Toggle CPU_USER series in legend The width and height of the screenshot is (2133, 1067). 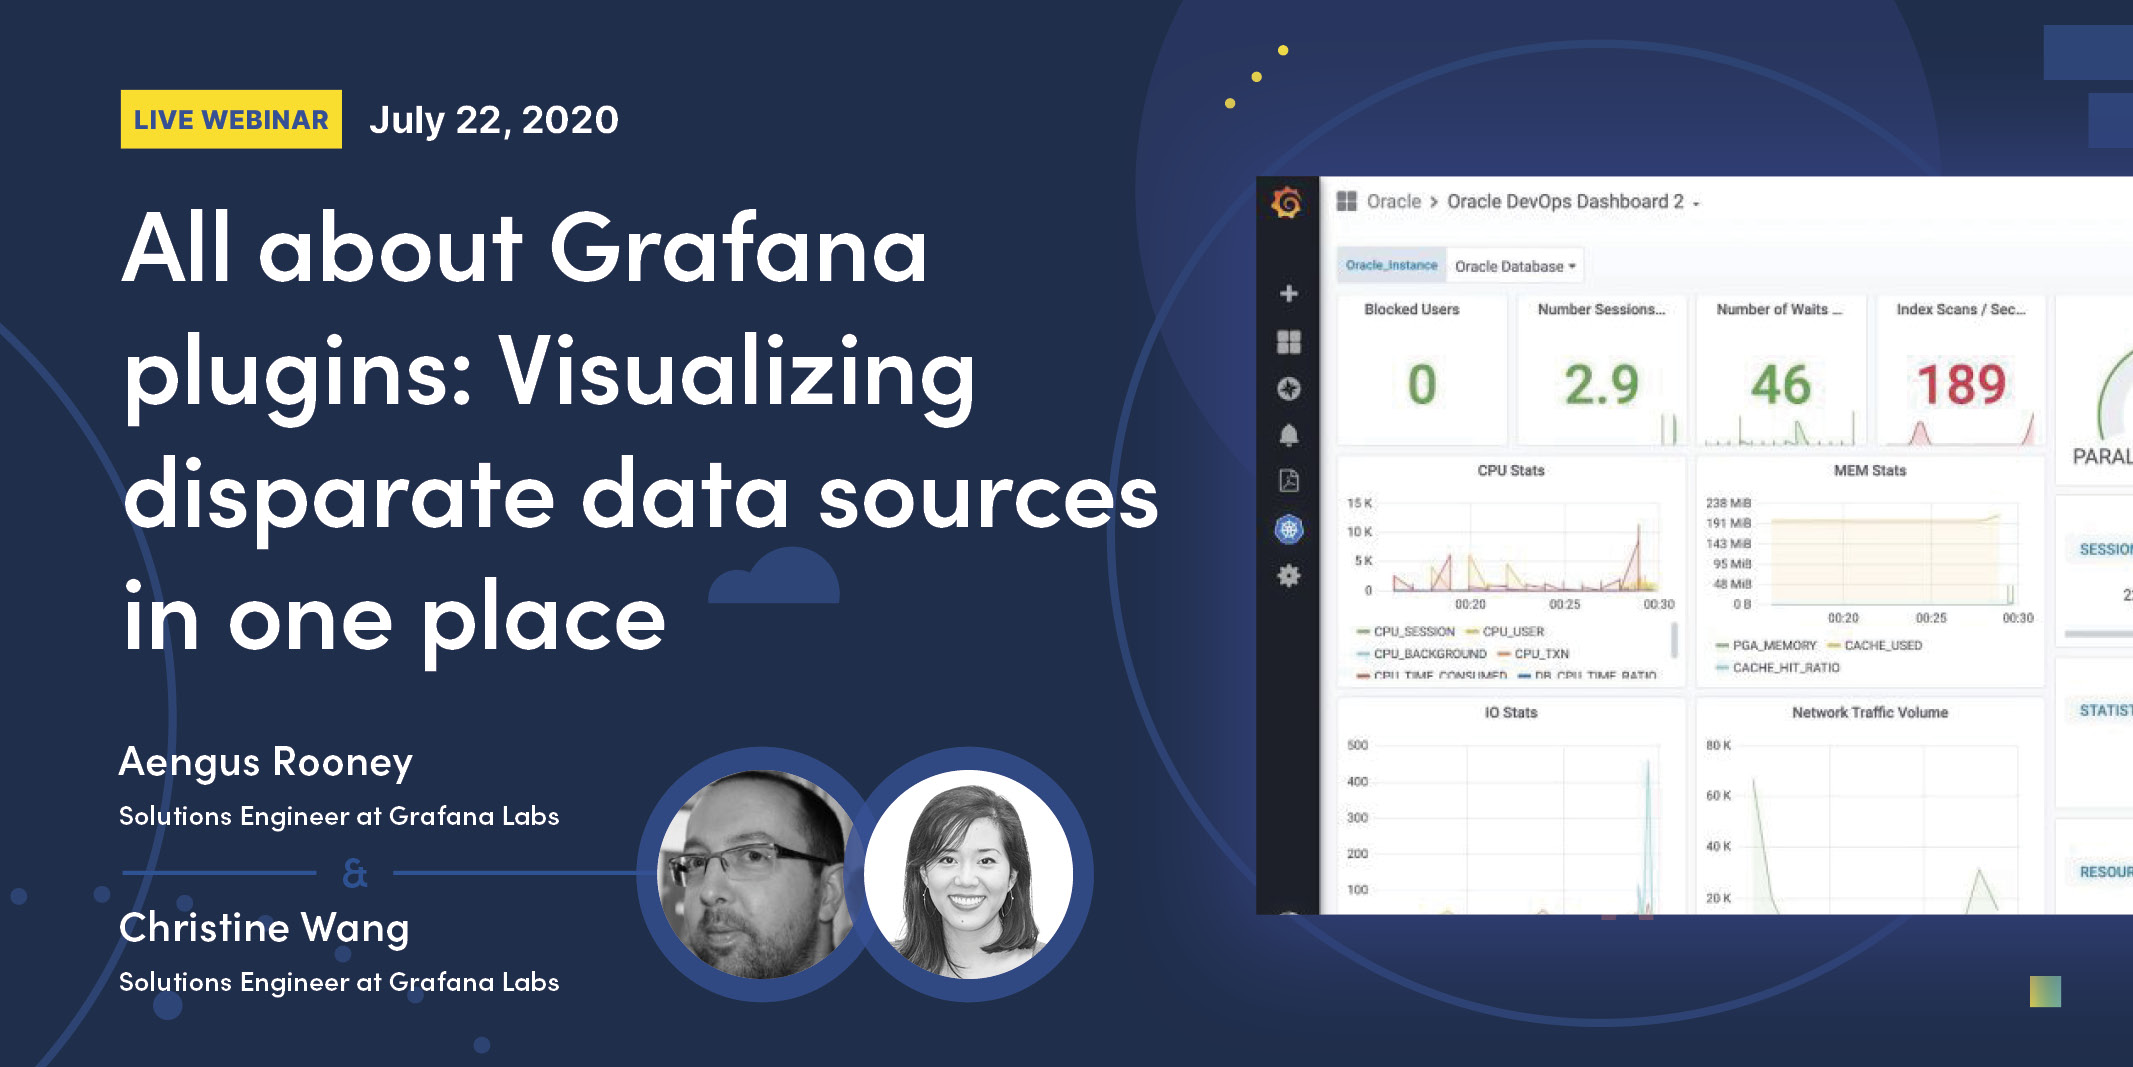[1505, 631]
